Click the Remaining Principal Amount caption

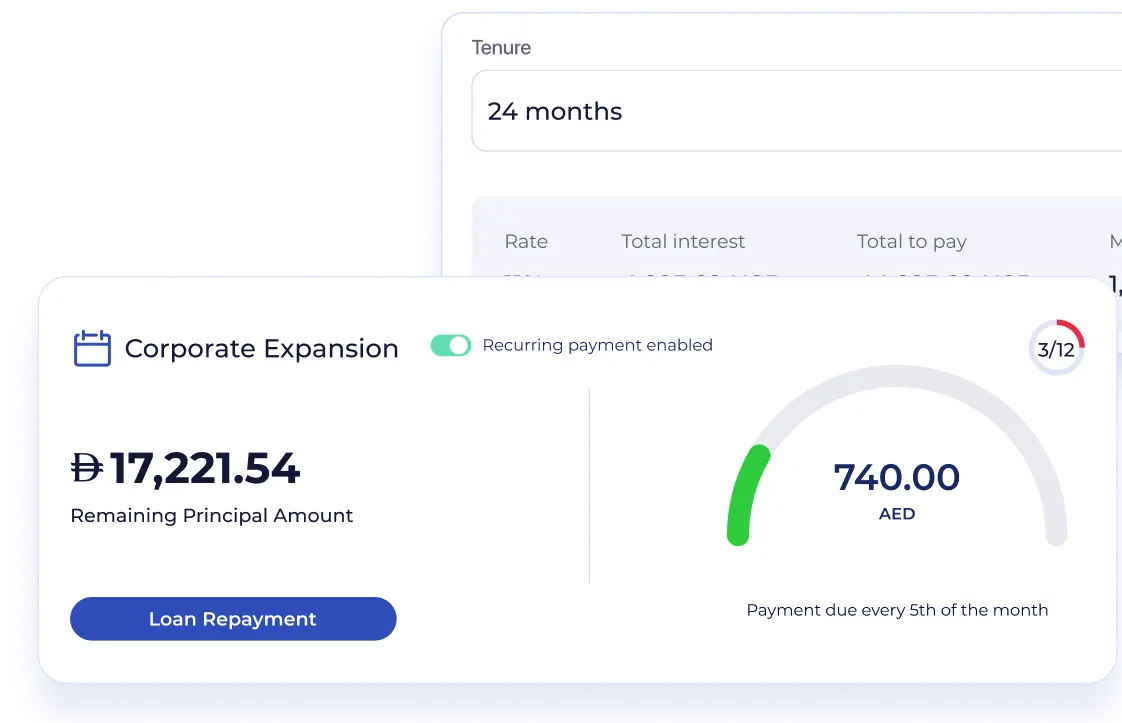pyautogui.click(x=212, y=516)
